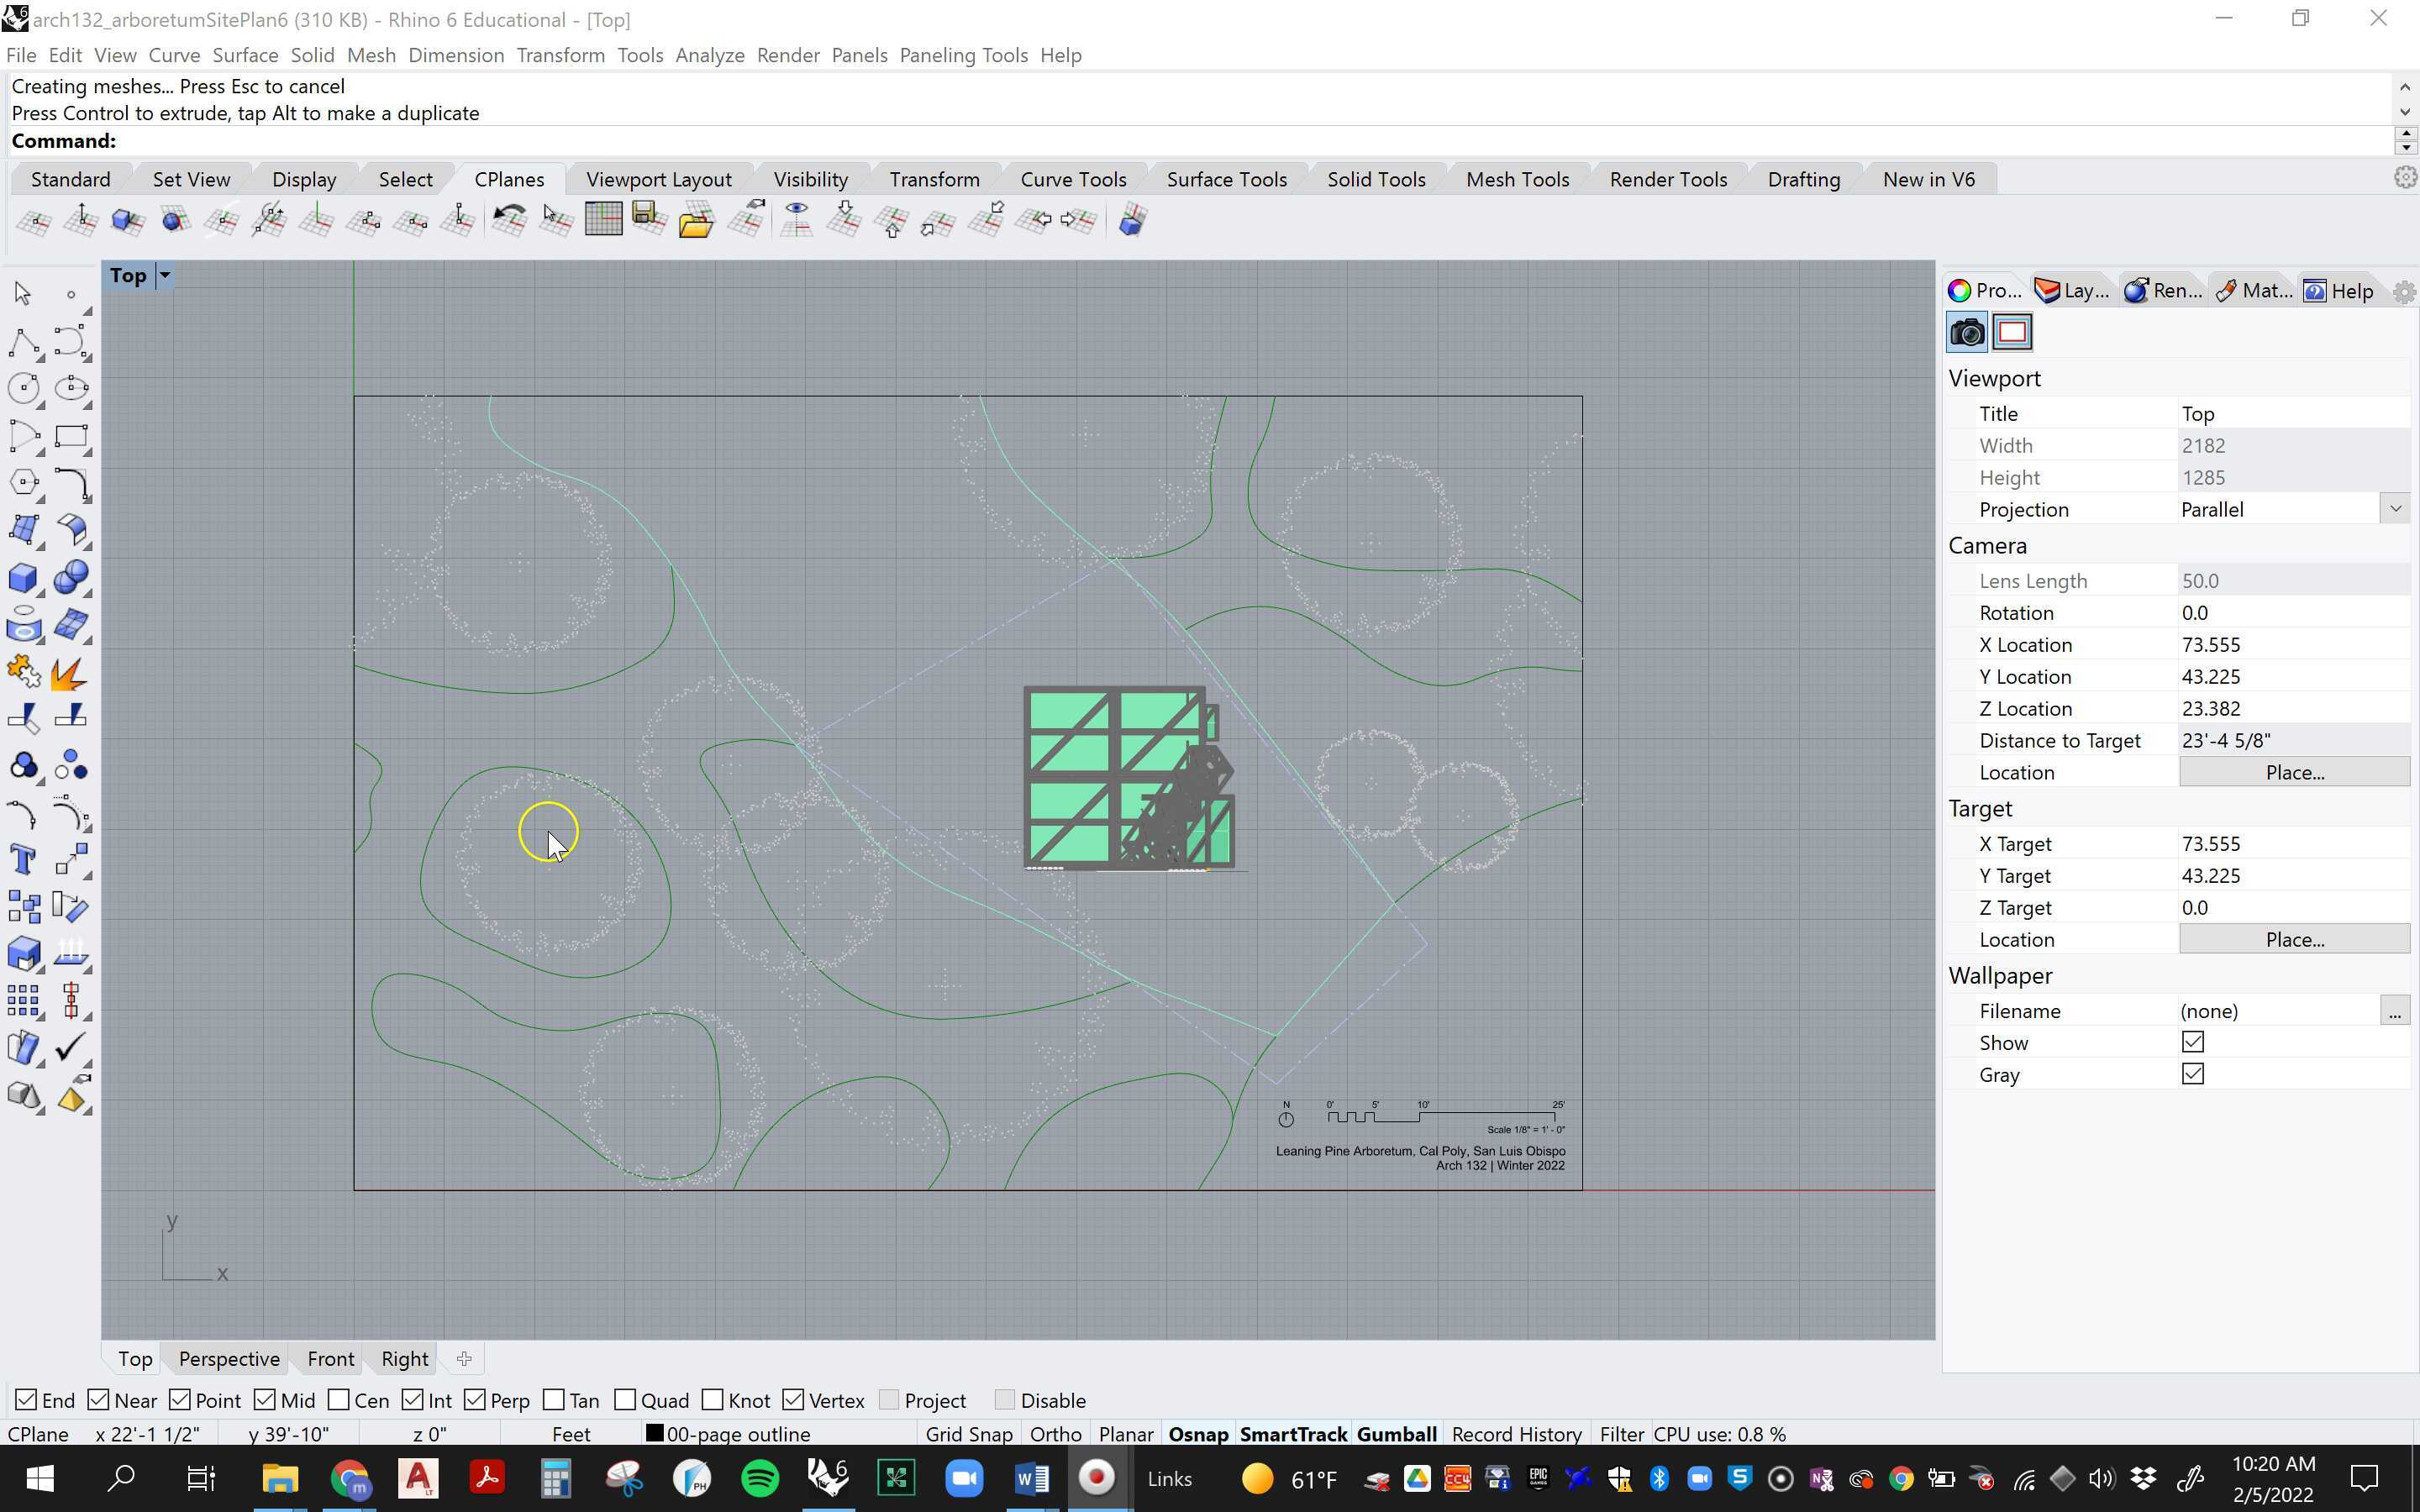This screenshot has height=1512, width=2420.
Task: Select the Text object tool
Action: click(x=22, y=859)
